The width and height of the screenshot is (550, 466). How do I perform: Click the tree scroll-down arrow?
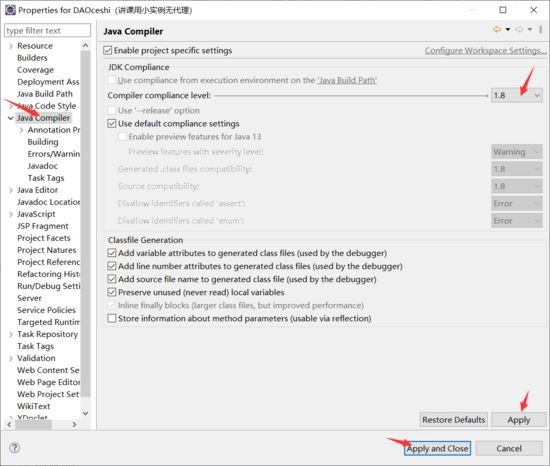85,413
